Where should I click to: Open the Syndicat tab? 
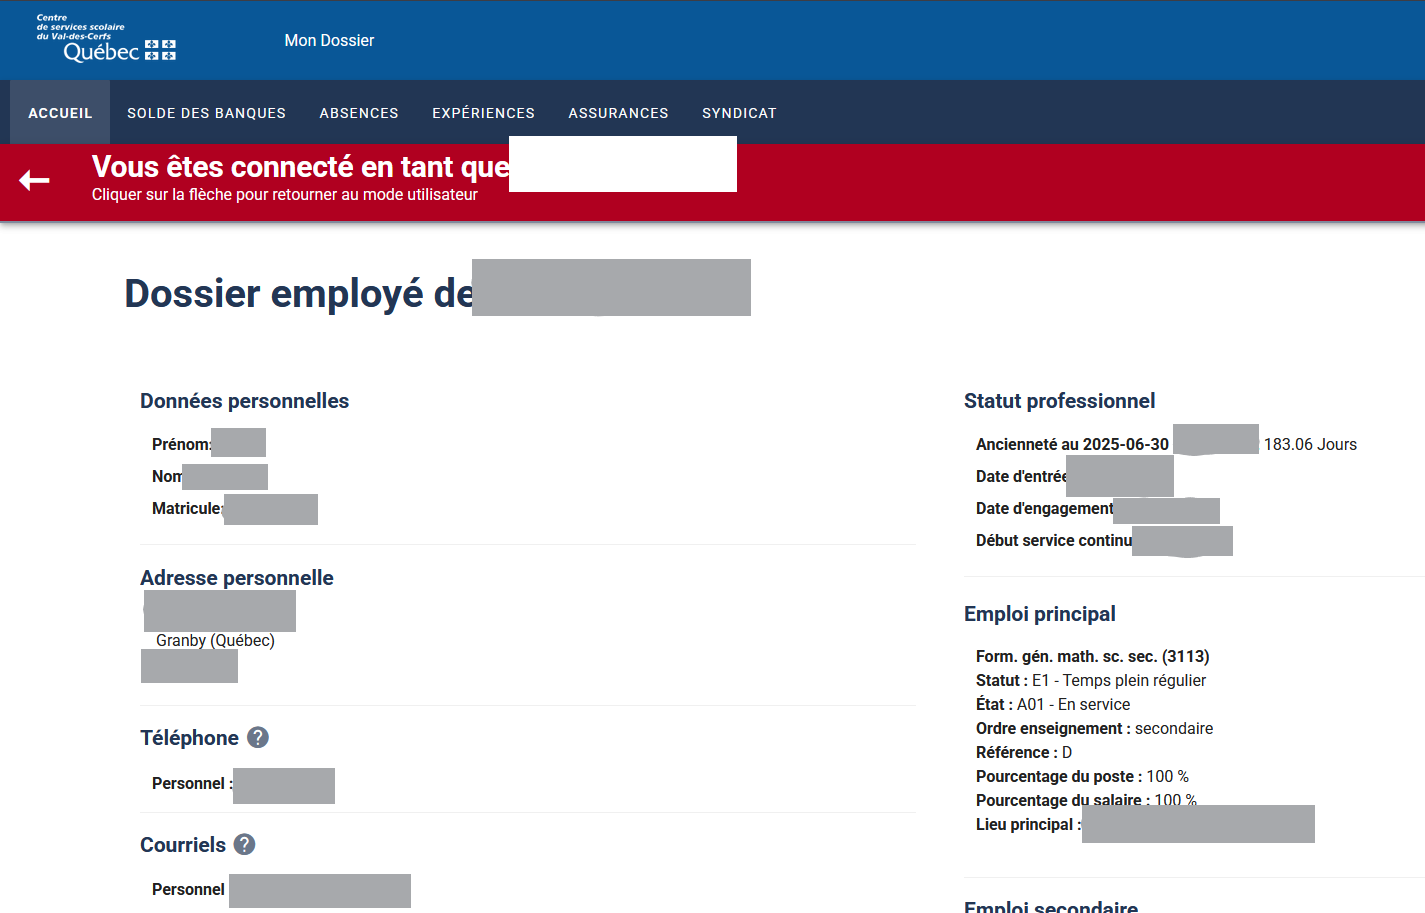pos(739,113)
